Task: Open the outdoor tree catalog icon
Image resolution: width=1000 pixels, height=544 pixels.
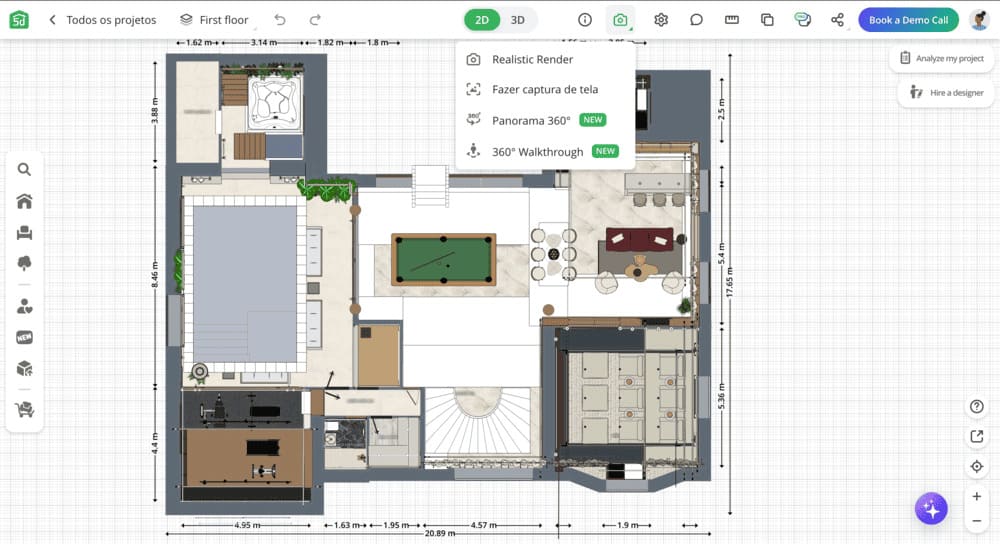Action: 24,264
